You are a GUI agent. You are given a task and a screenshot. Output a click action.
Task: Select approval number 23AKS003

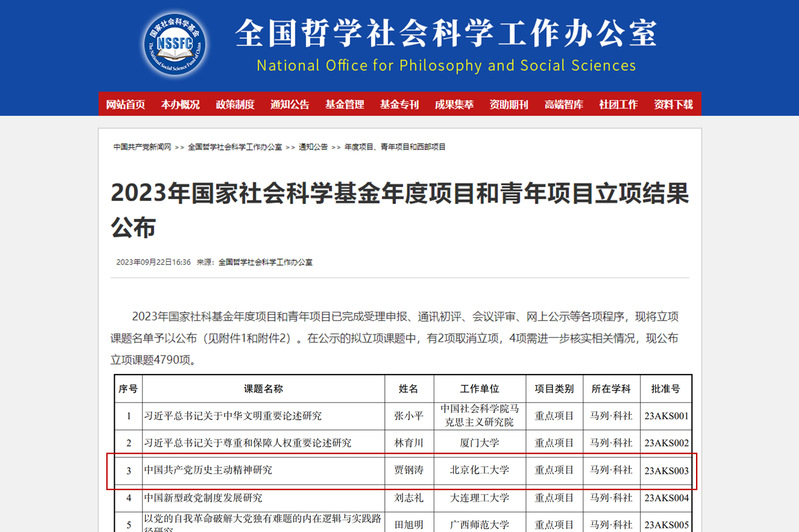click(666, 470)
